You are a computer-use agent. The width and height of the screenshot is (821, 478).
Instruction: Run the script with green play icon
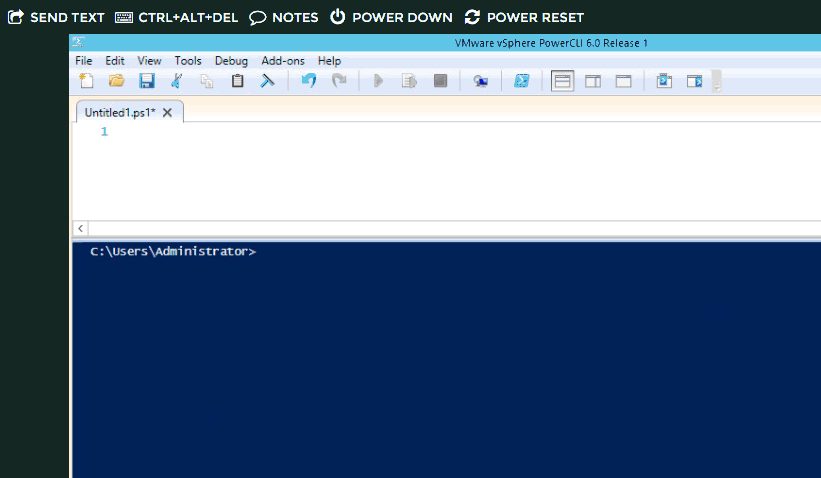378,81
